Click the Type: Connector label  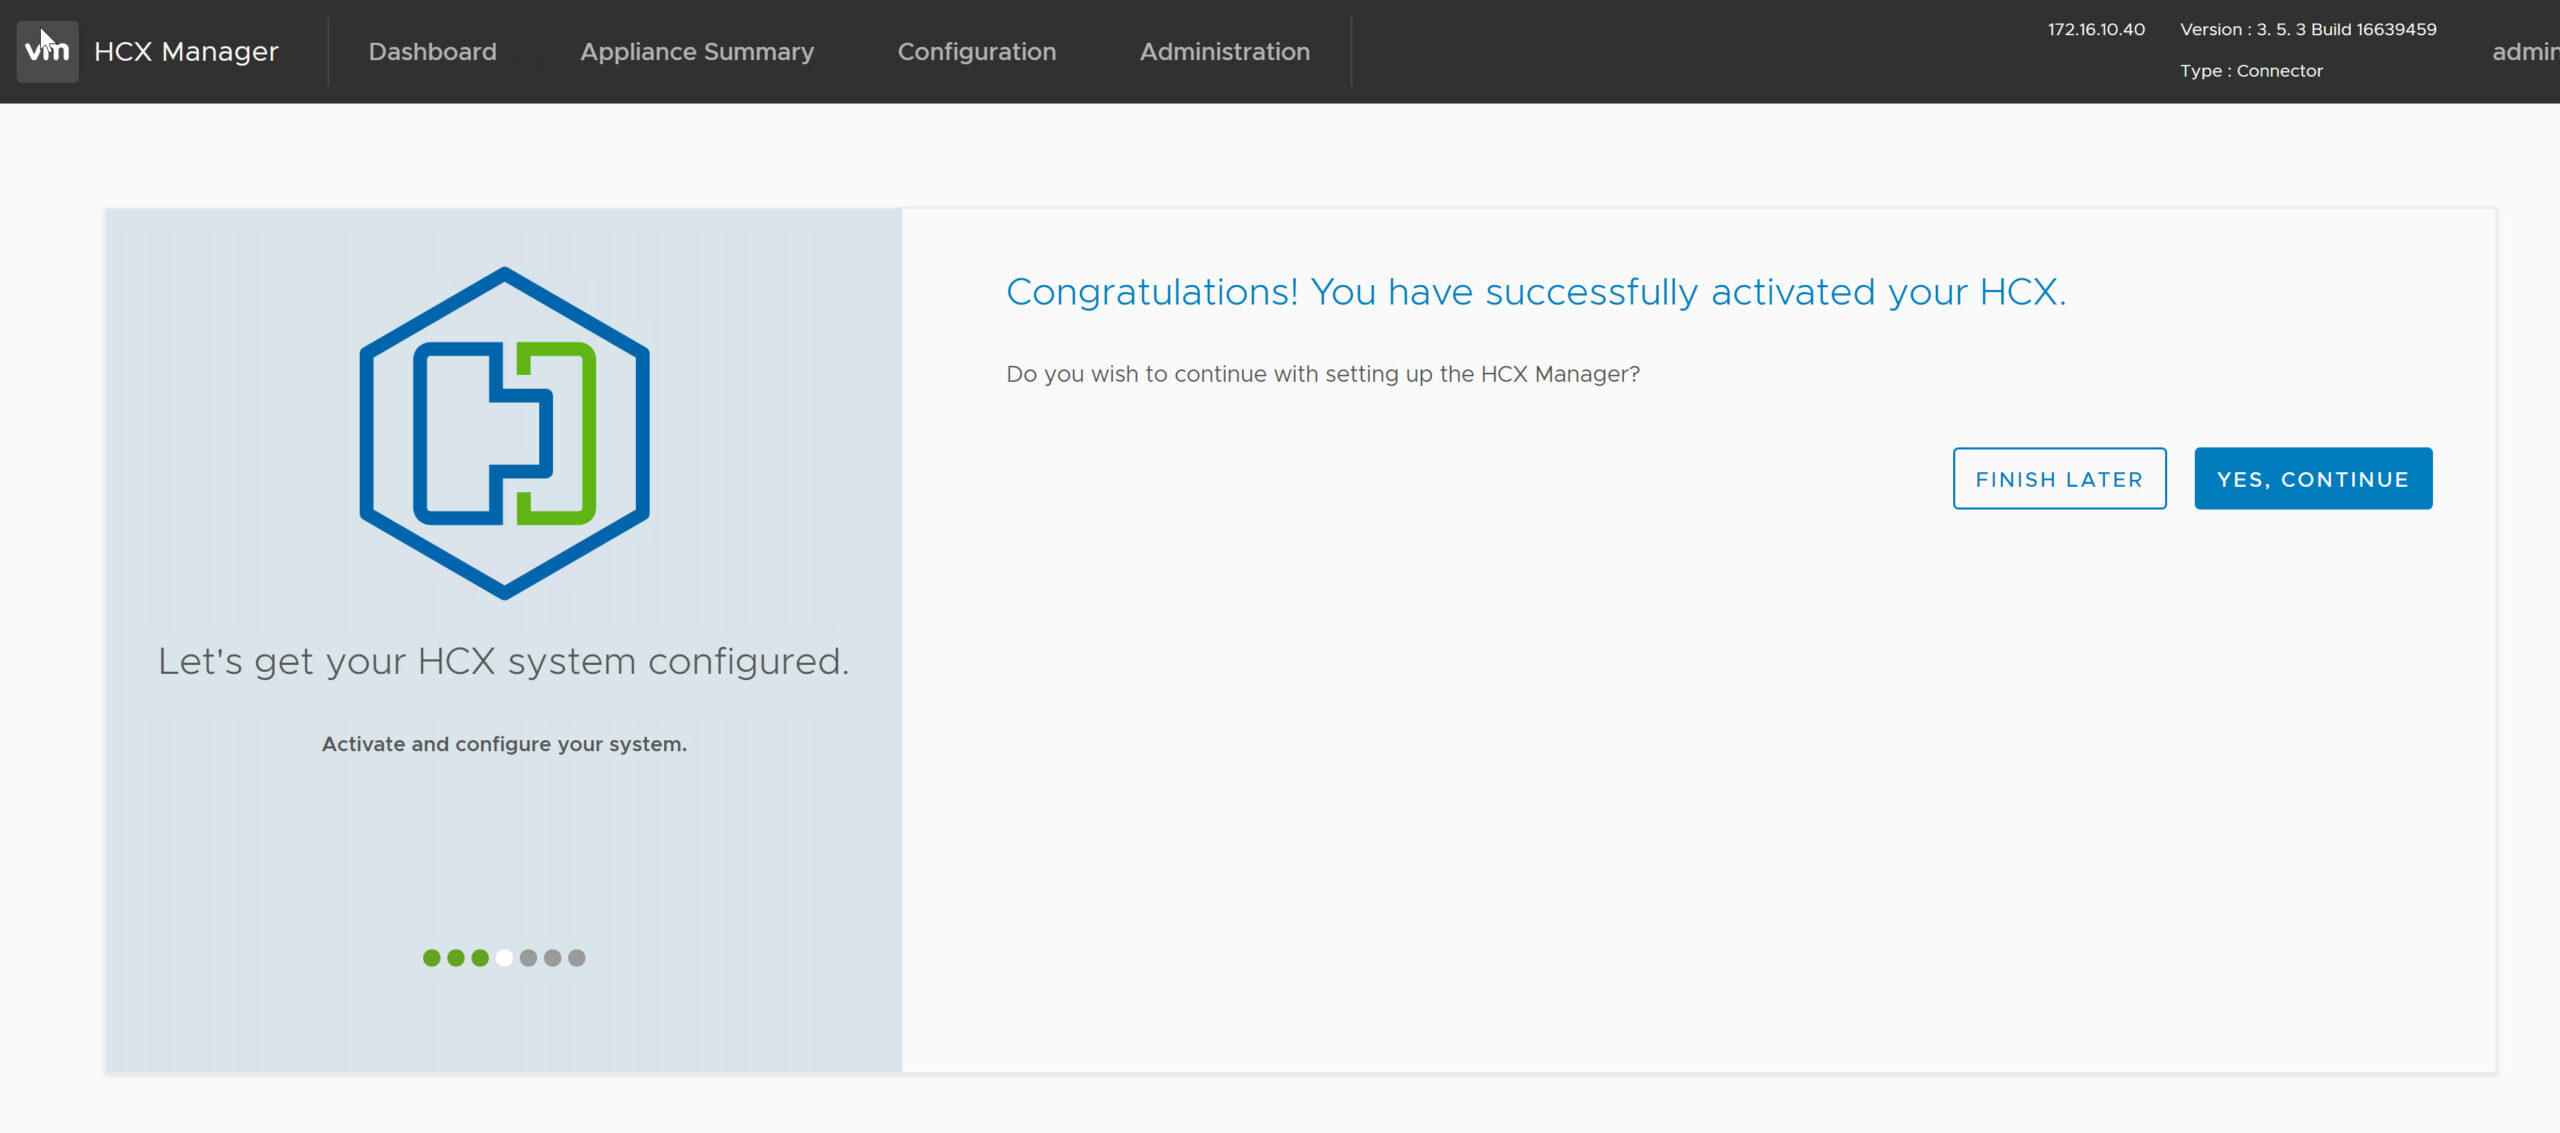point(2251,71)
